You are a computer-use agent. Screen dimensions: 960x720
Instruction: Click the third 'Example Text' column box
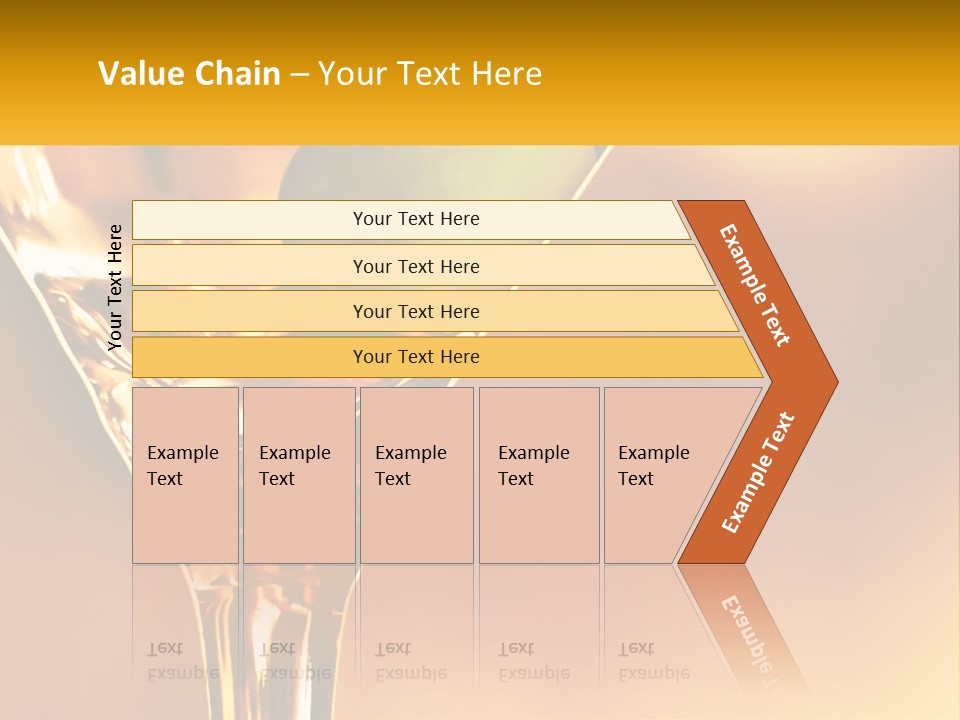(417, 475)
